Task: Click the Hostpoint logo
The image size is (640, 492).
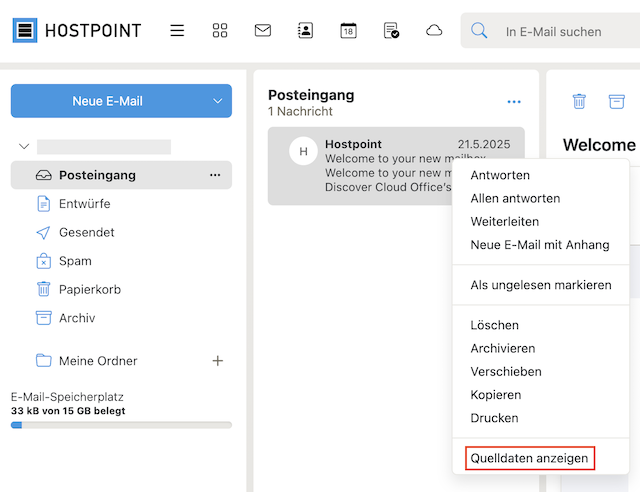Action: [x=77, y=30]
